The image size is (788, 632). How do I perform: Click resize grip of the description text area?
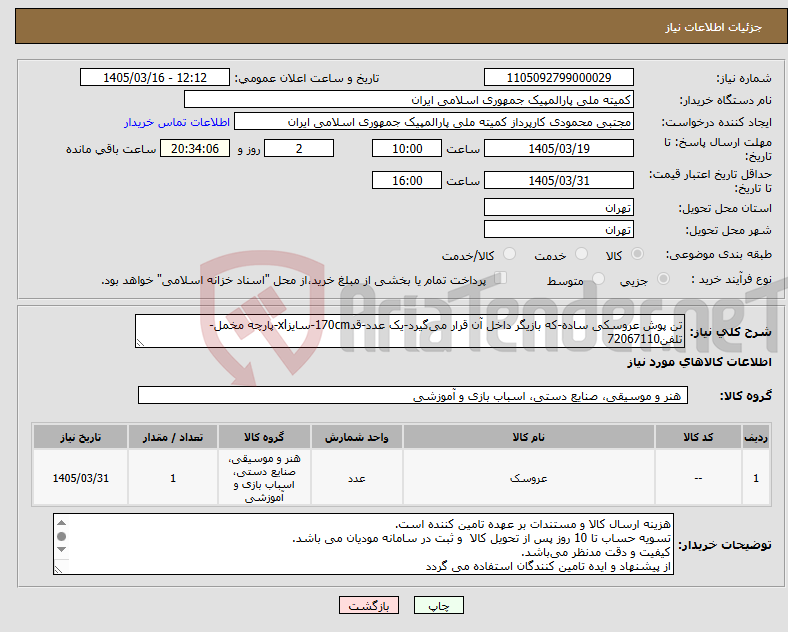point(140,343)
